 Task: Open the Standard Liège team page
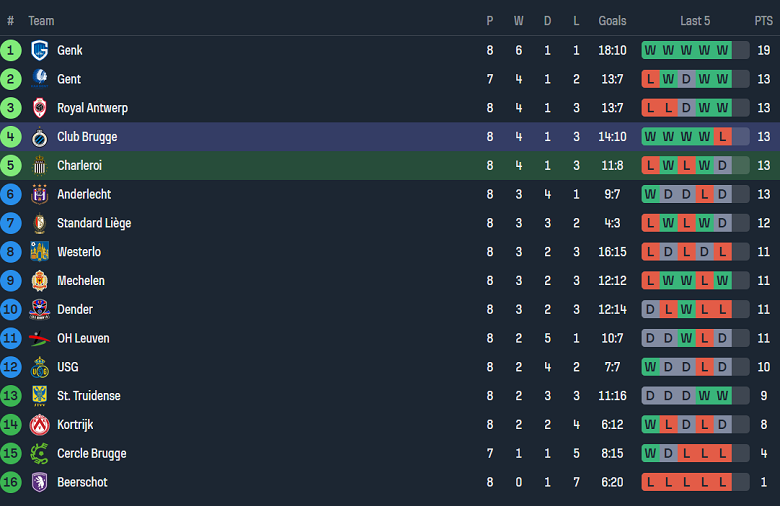pos(94,223)
